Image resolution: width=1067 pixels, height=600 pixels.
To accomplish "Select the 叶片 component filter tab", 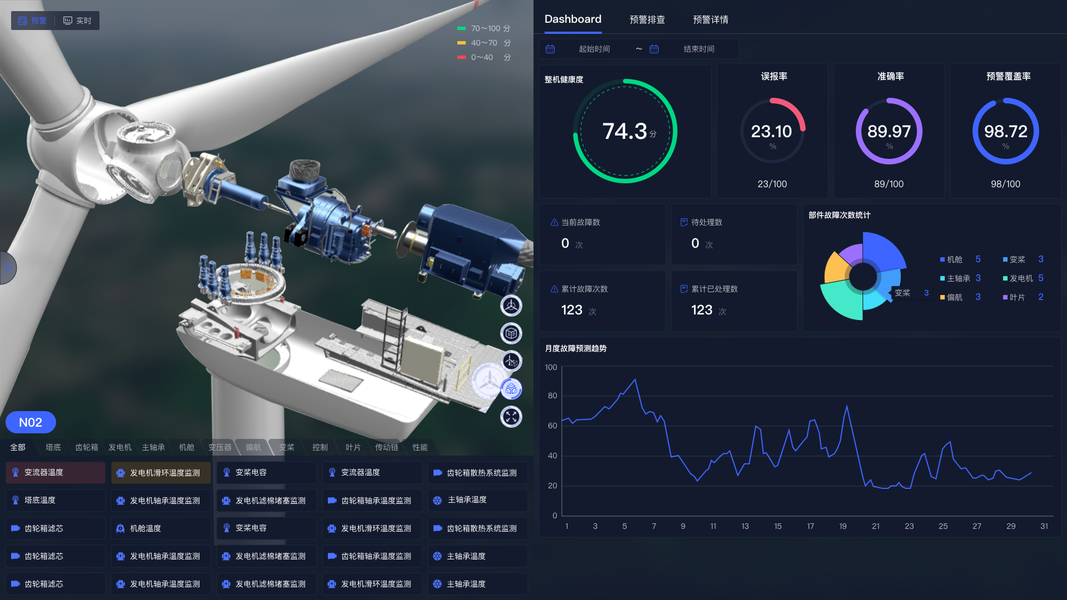I will pos(353,447).
